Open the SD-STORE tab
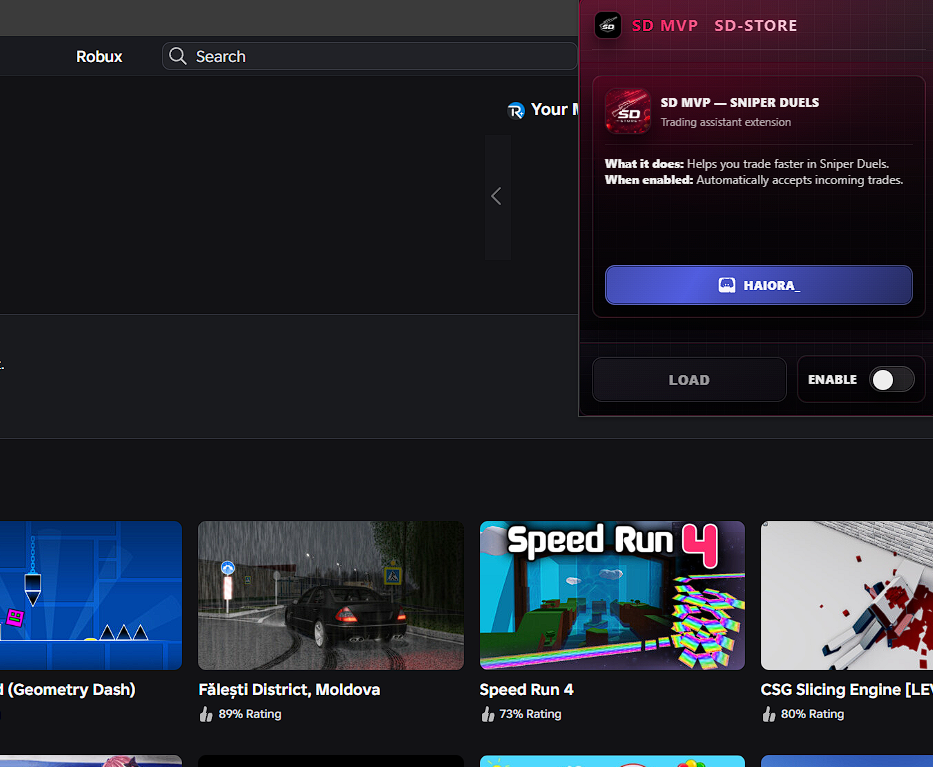Screen dimensions: 933x767 (755, 25)
